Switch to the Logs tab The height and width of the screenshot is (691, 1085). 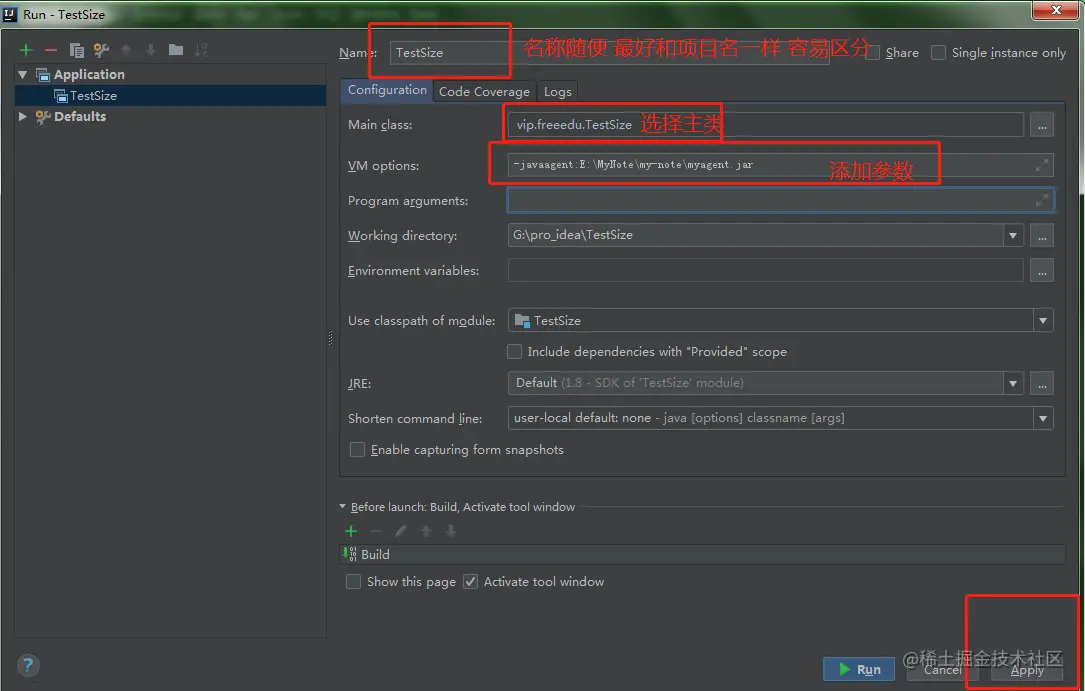point(558,91)
